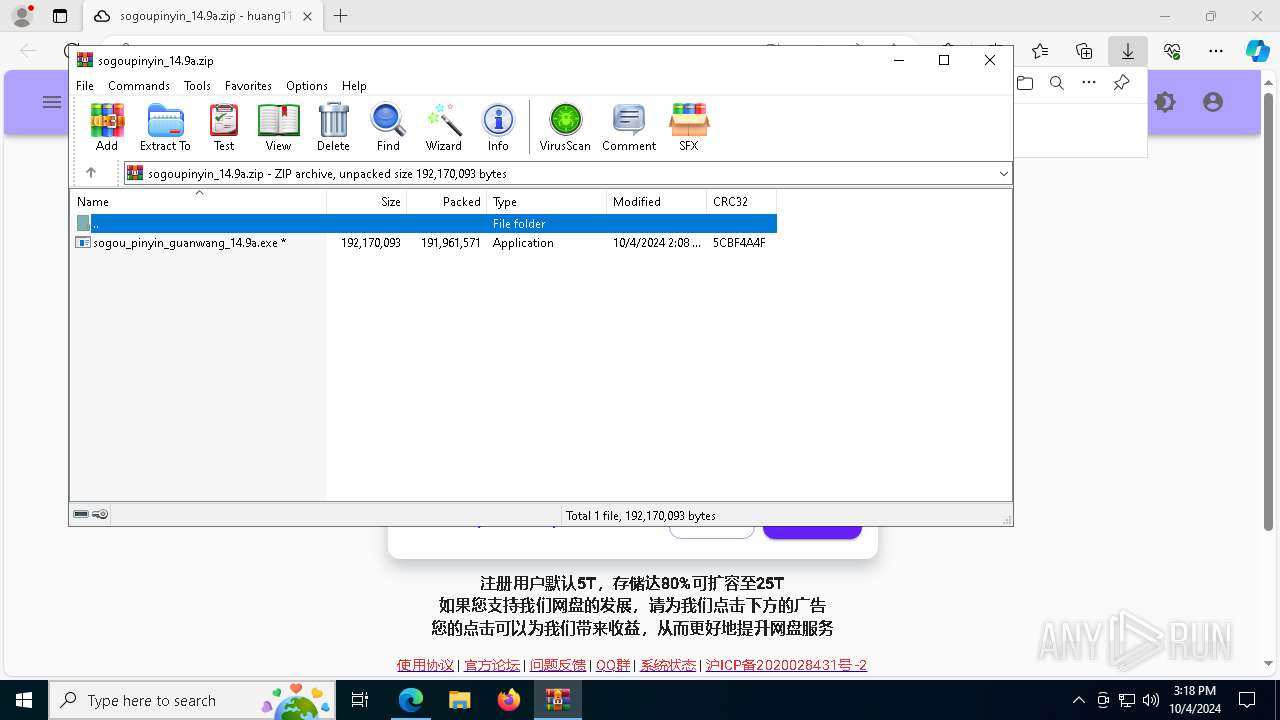1280x720 pixels.
Task: Show hidden system tray icons
Action: [1078, 700]
